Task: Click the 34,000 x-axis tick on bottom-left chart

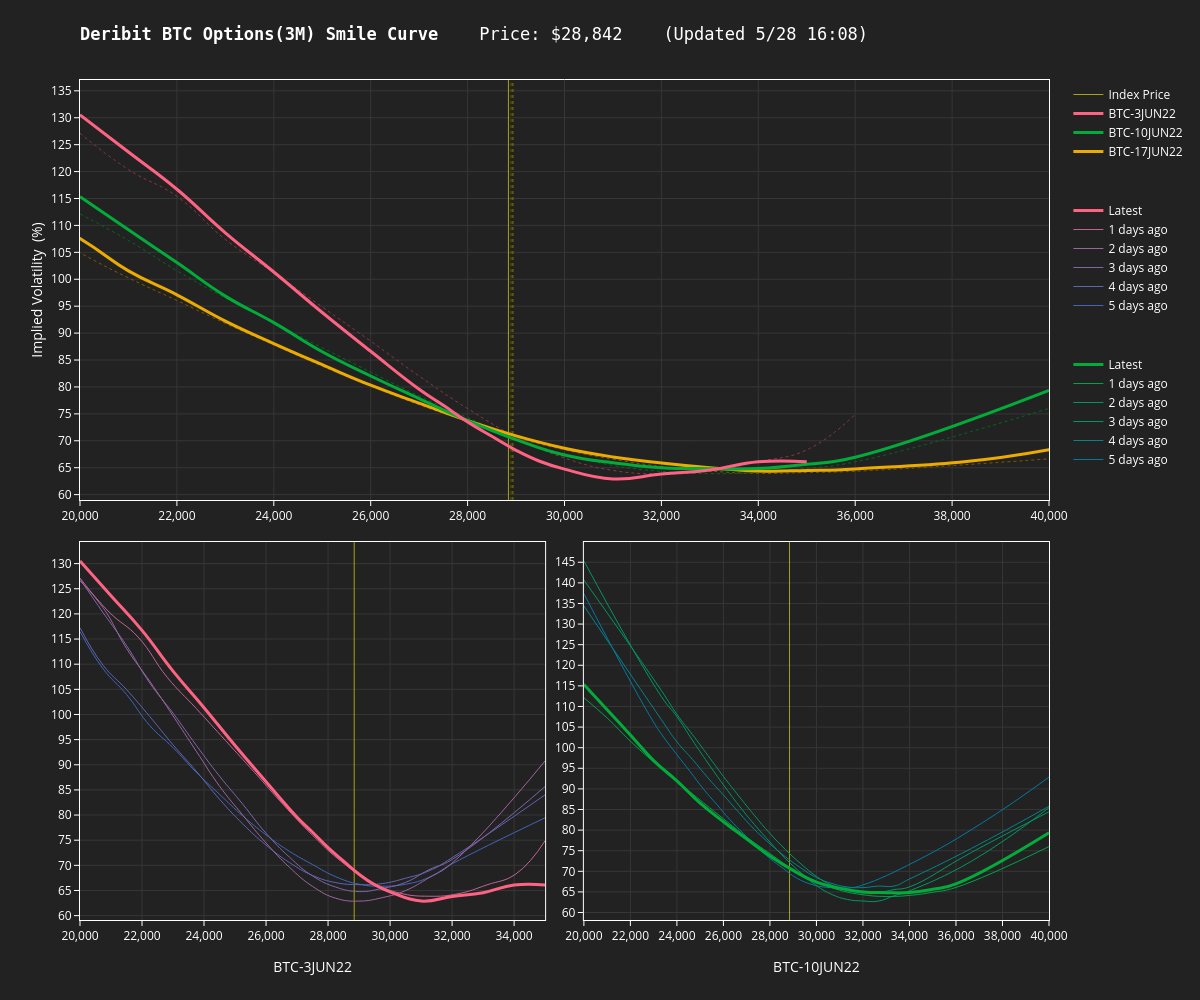Action: pyautogui.click(x=514, y=935)
